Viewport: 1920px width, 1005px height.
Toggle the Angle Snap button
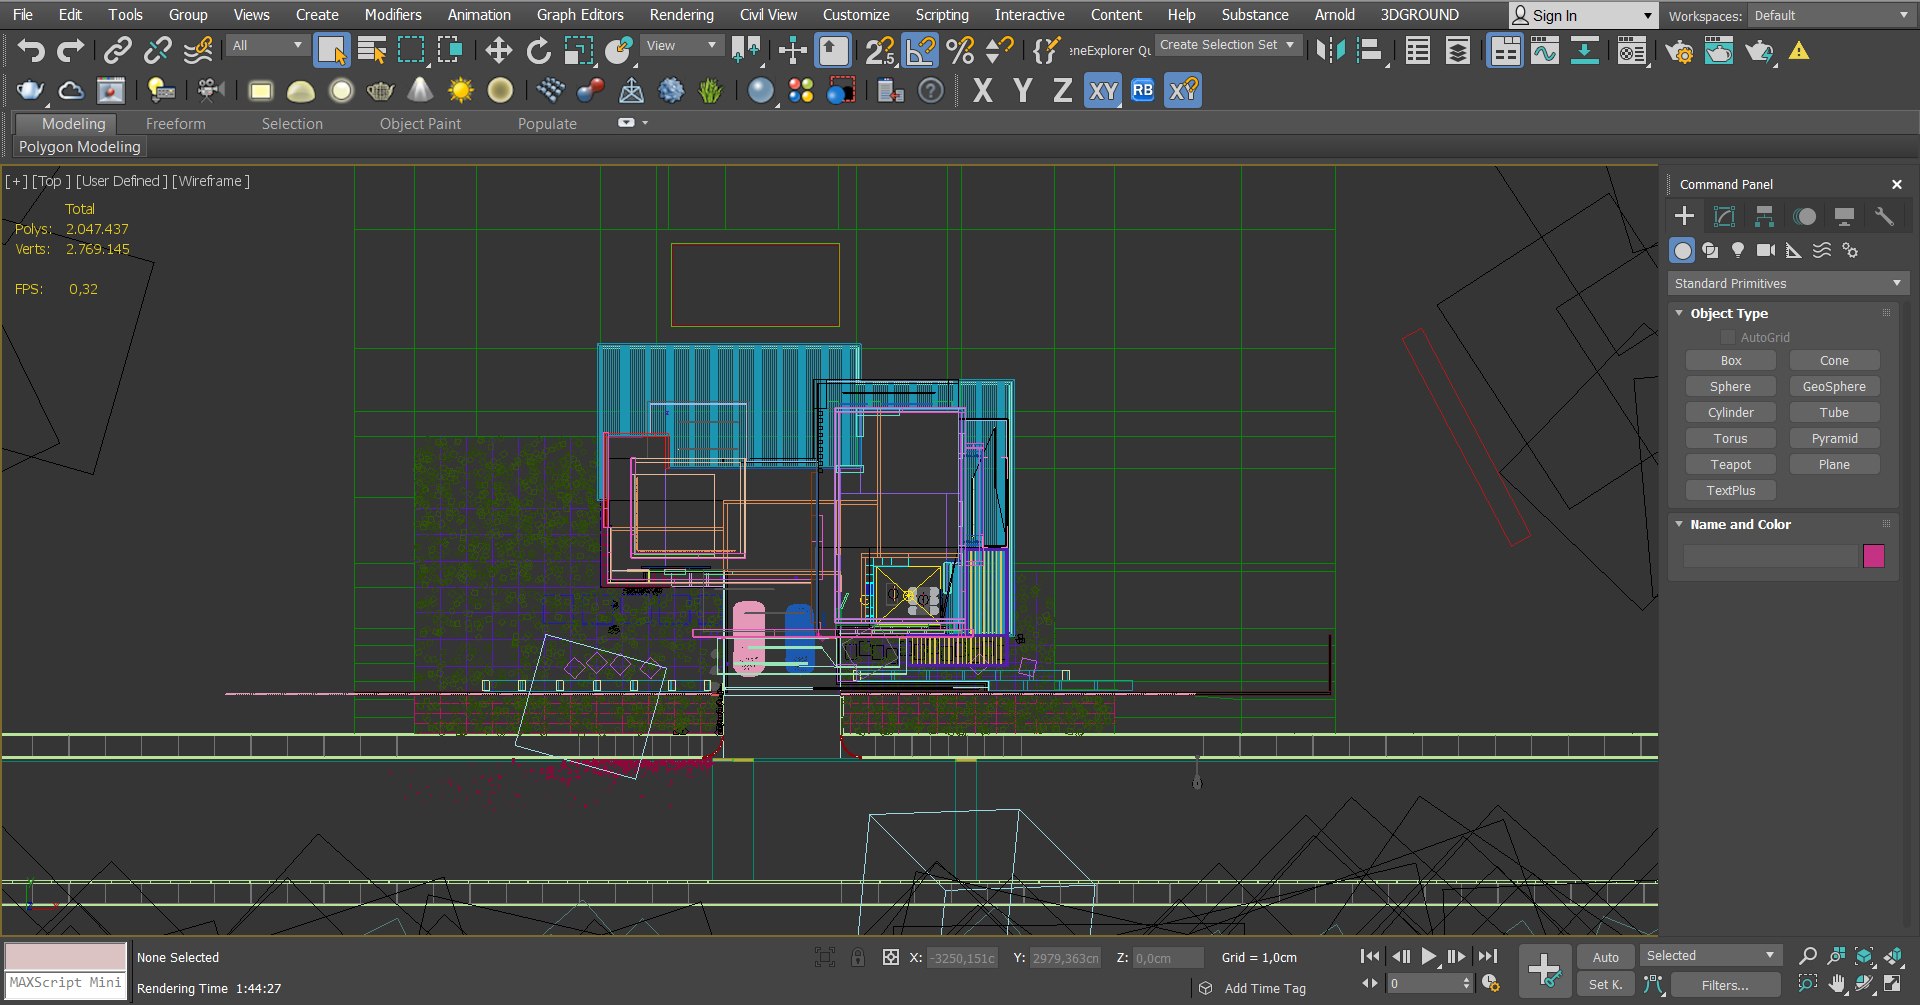pos(920,50)
